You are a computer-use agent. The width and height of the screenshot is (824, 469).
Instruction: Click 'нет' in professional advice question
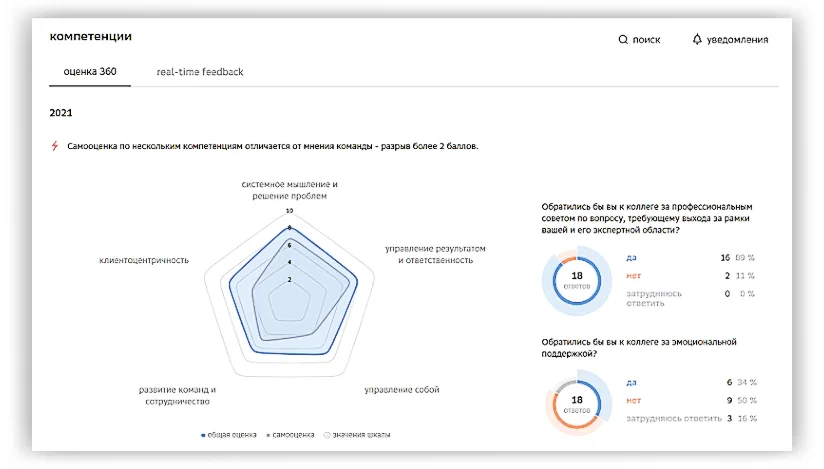(633, 276)
